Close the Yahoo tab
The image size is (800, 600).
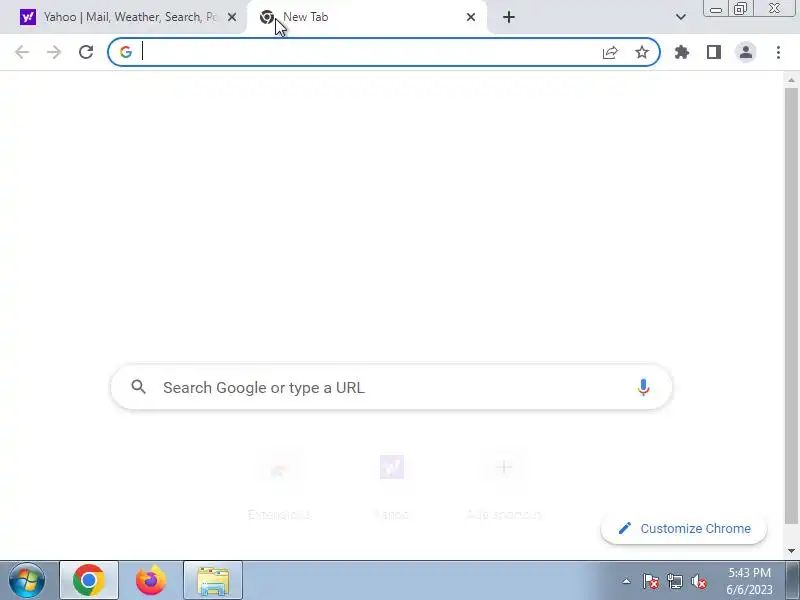pos(232,17)
